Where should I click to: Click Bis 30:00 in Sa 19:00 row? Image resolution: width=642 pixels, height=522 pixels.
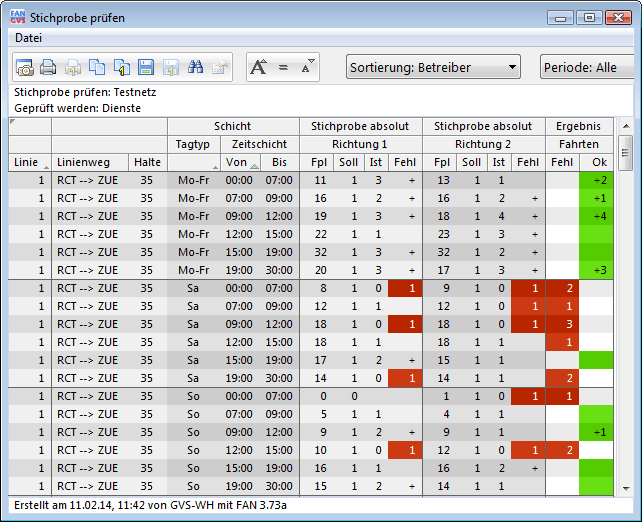279,378
